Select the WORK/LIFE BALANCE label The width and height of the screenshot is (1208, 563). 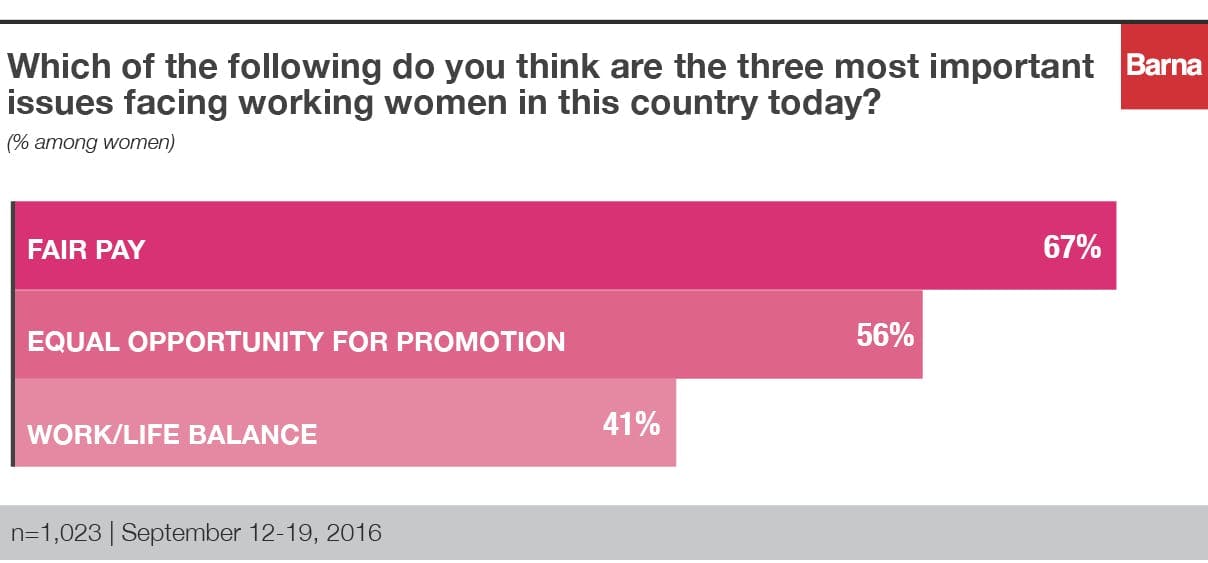click(172, 434)
